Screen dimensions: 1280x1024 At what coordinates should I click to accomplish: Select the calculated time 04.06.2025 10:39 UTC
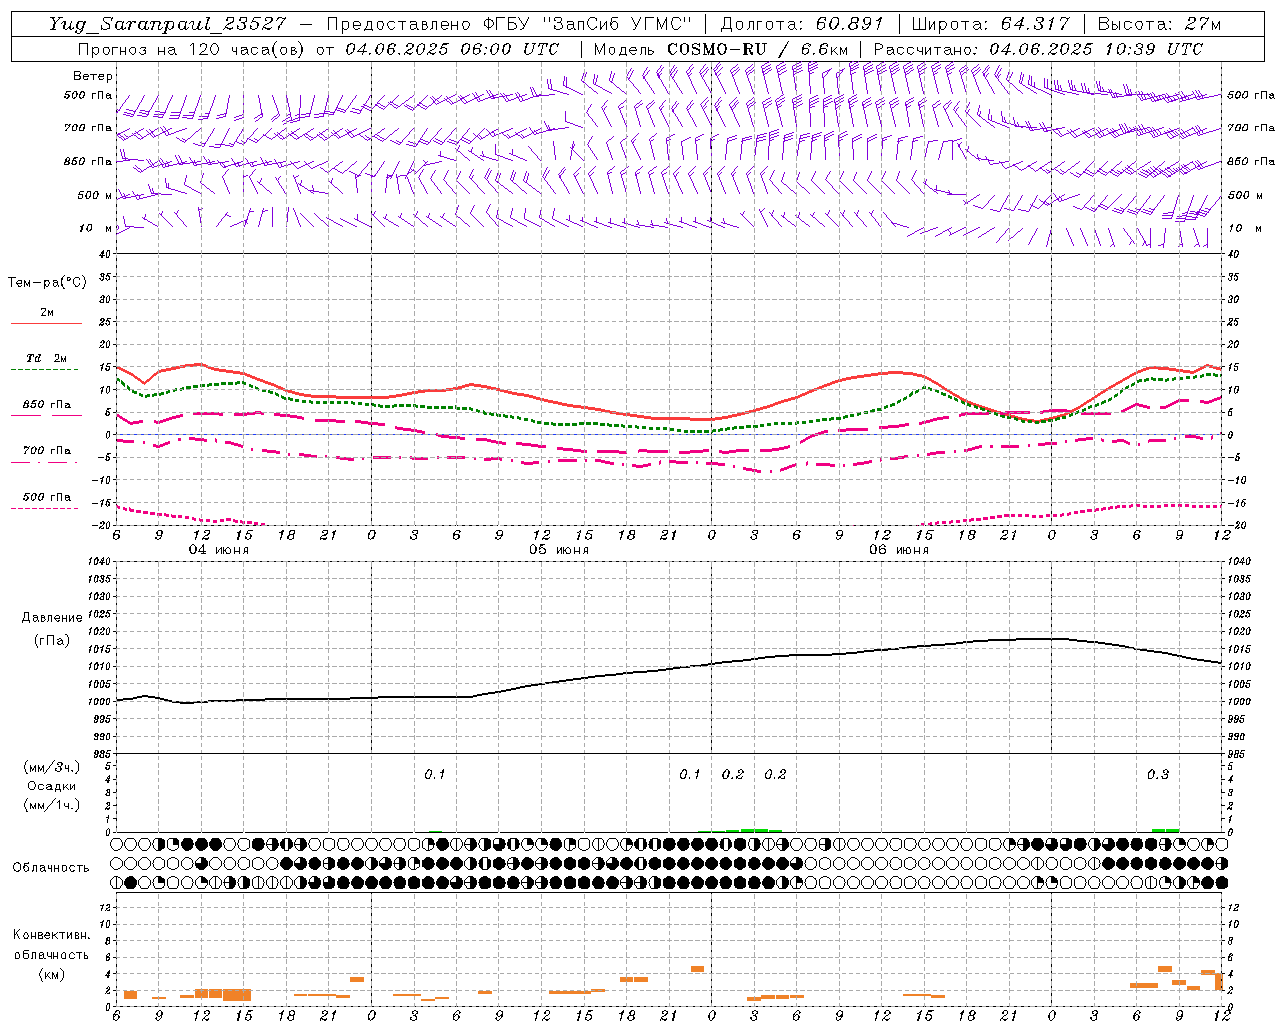1096,49
